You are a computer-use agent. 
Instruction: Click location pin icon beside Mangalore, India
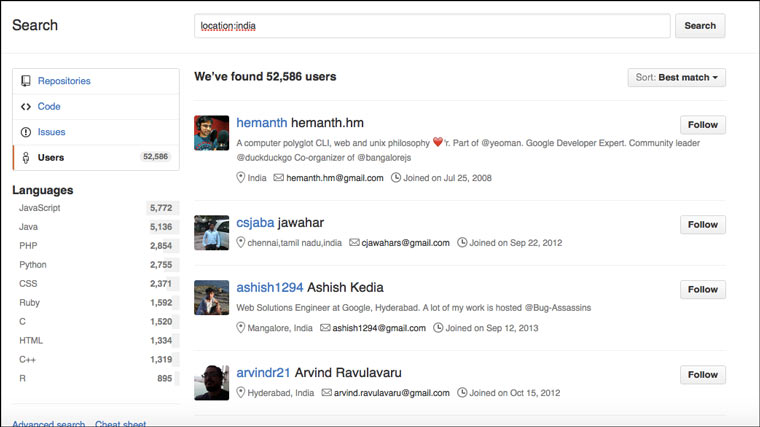[240, 328]
